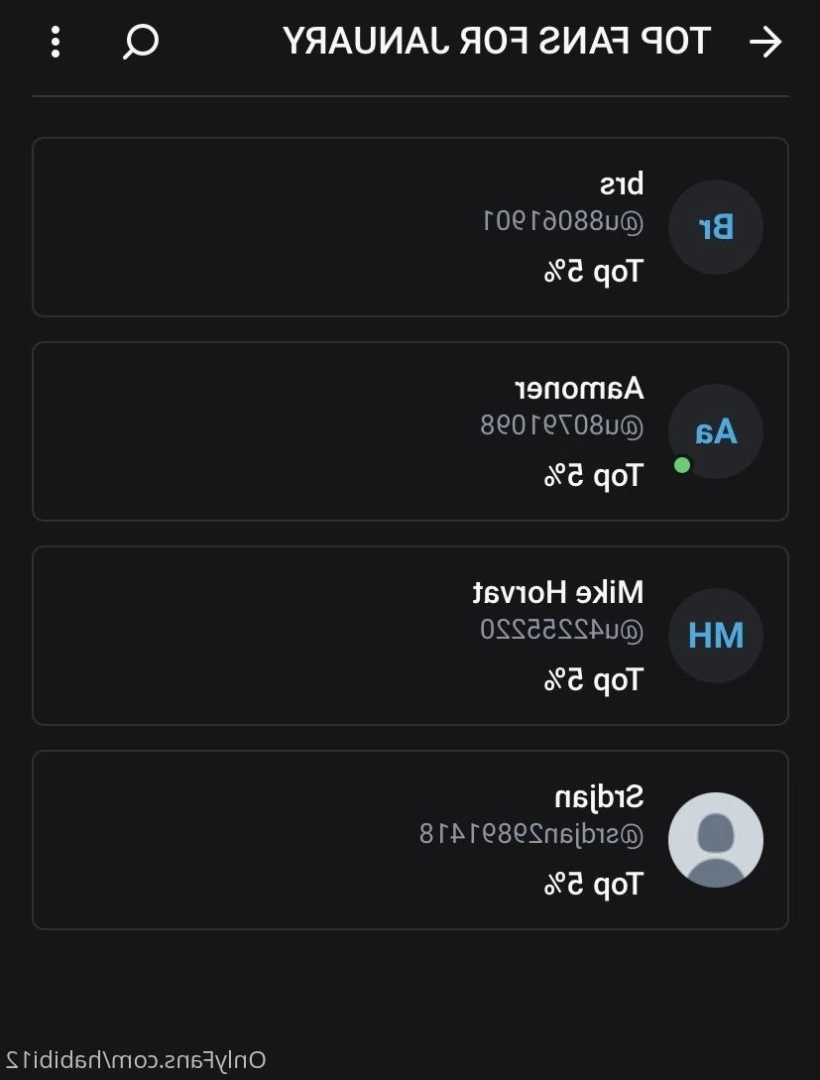Open the Mike Horvat display name
820x1080 pixels.
[558, 592]
